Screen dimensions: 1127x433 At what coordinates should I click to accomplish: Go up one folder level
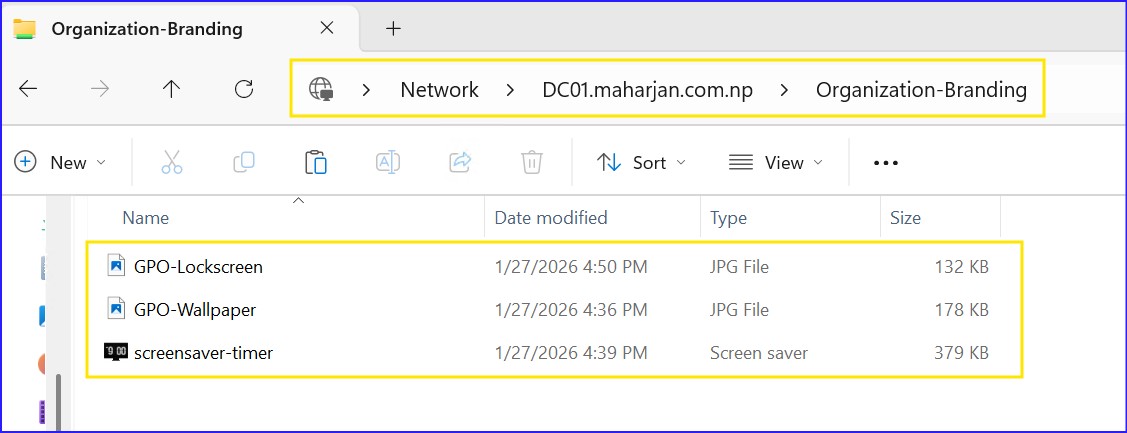point(171,89)
